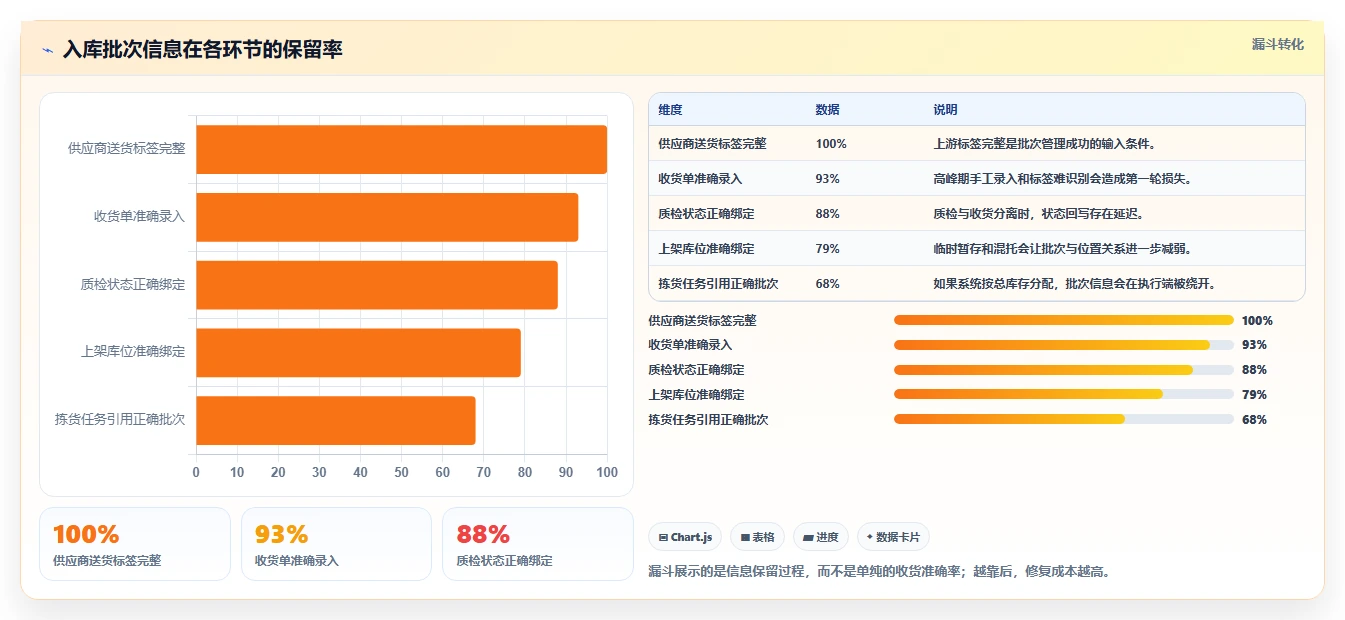This screenshot has height=620, width=1345.
Task: Select the 进度 chip
Action: (820, 537)
